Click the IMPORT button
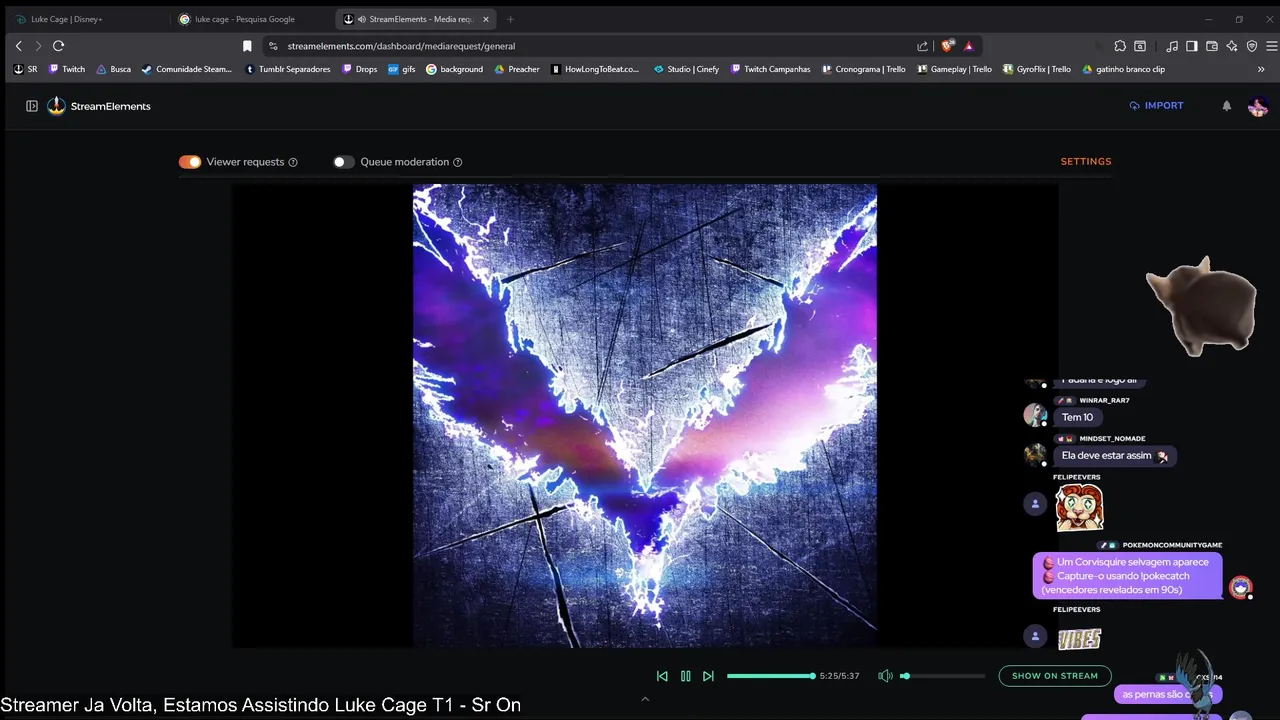 coord(1156,105)
